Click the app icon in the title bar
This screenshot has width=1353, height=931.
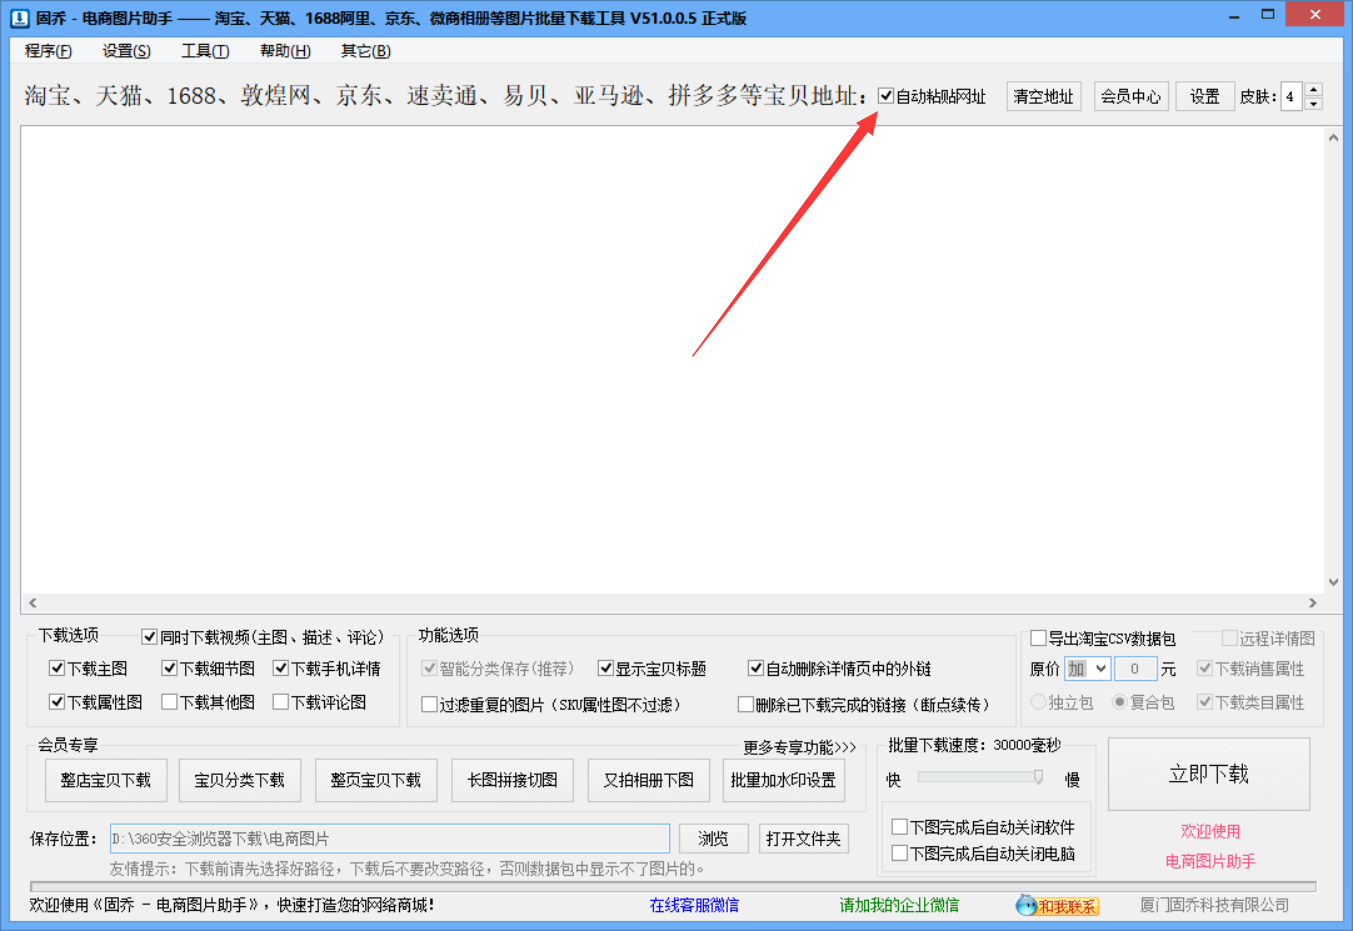(x=19, y=18)
